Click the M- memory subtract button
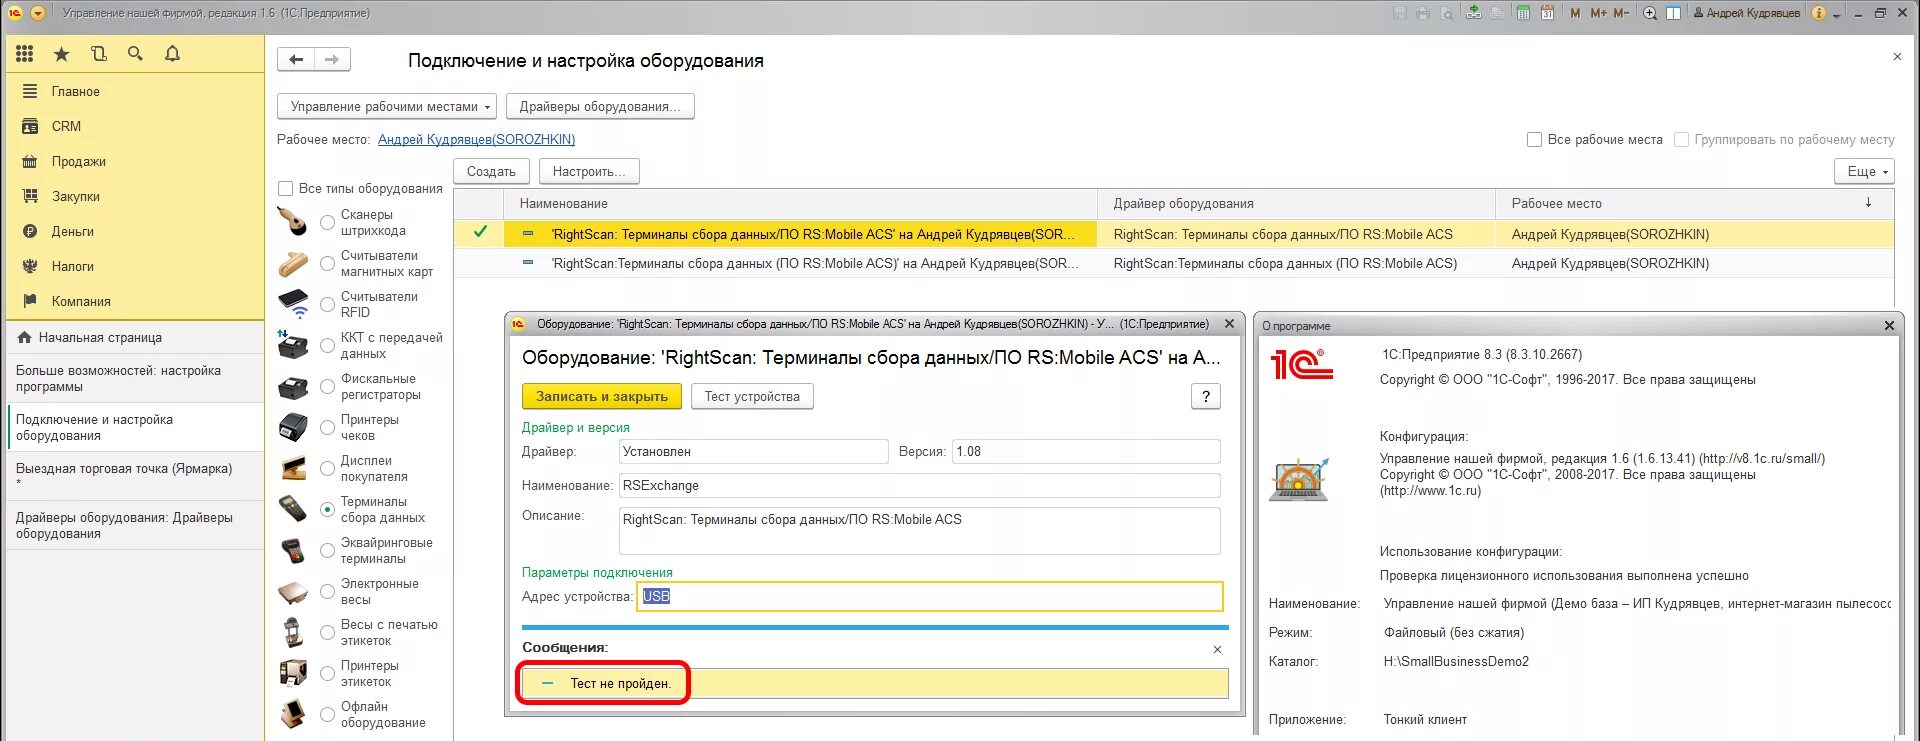This screenshot has width=1920, height=741. click(1621, 13)
